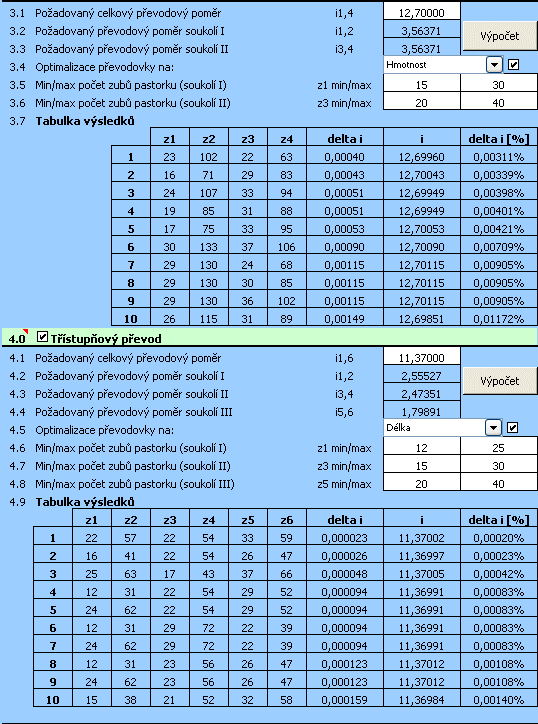Click Výpočet button for two-stage gear
Viewport: 538px width, 724px height.
tap(499, 36)
